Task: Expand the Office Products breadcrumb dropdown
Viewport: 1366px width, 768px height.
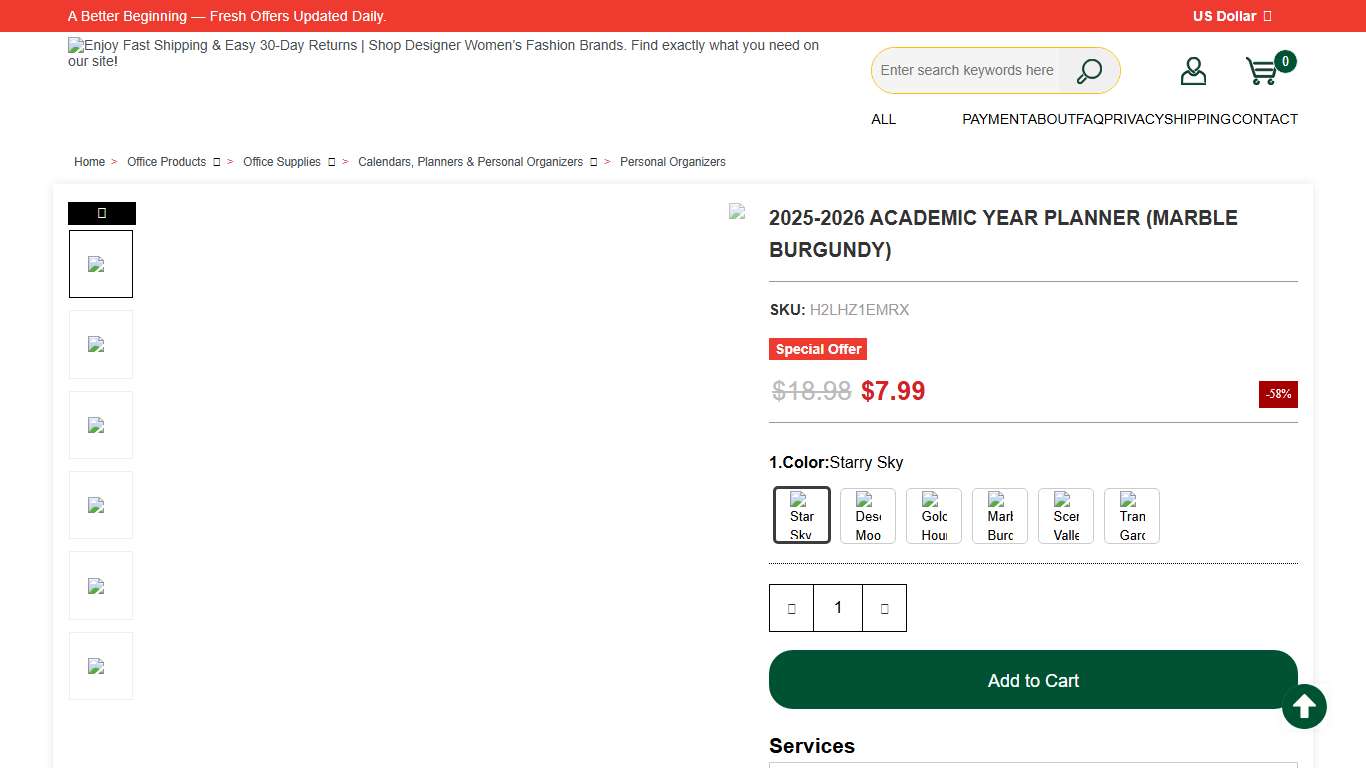Action: (216, 162)
